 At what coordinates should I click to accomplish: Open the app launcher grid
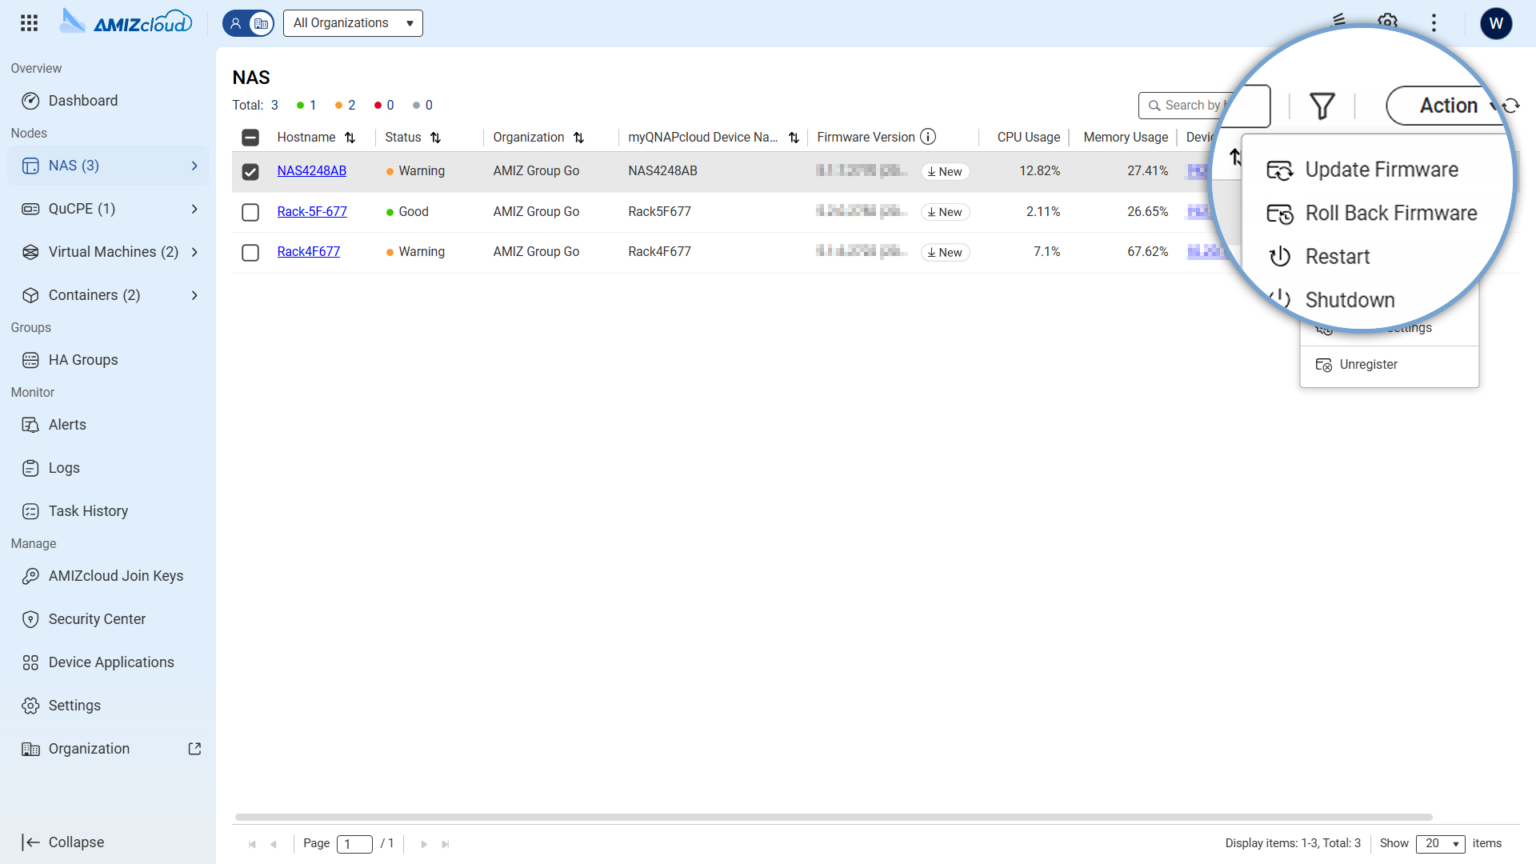(28, 22)
